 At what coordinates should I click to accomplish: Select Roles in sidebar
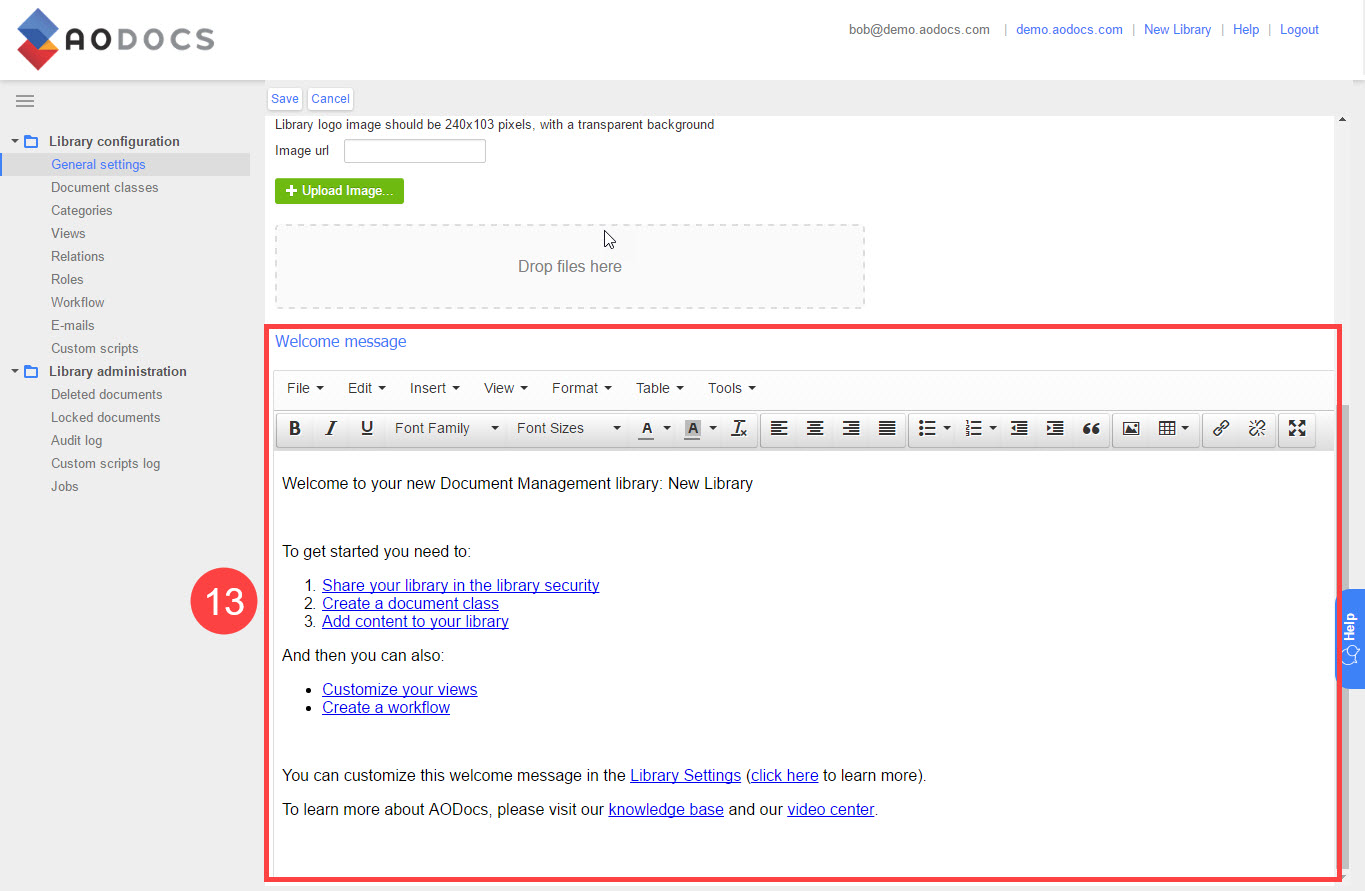pos(67,279)
